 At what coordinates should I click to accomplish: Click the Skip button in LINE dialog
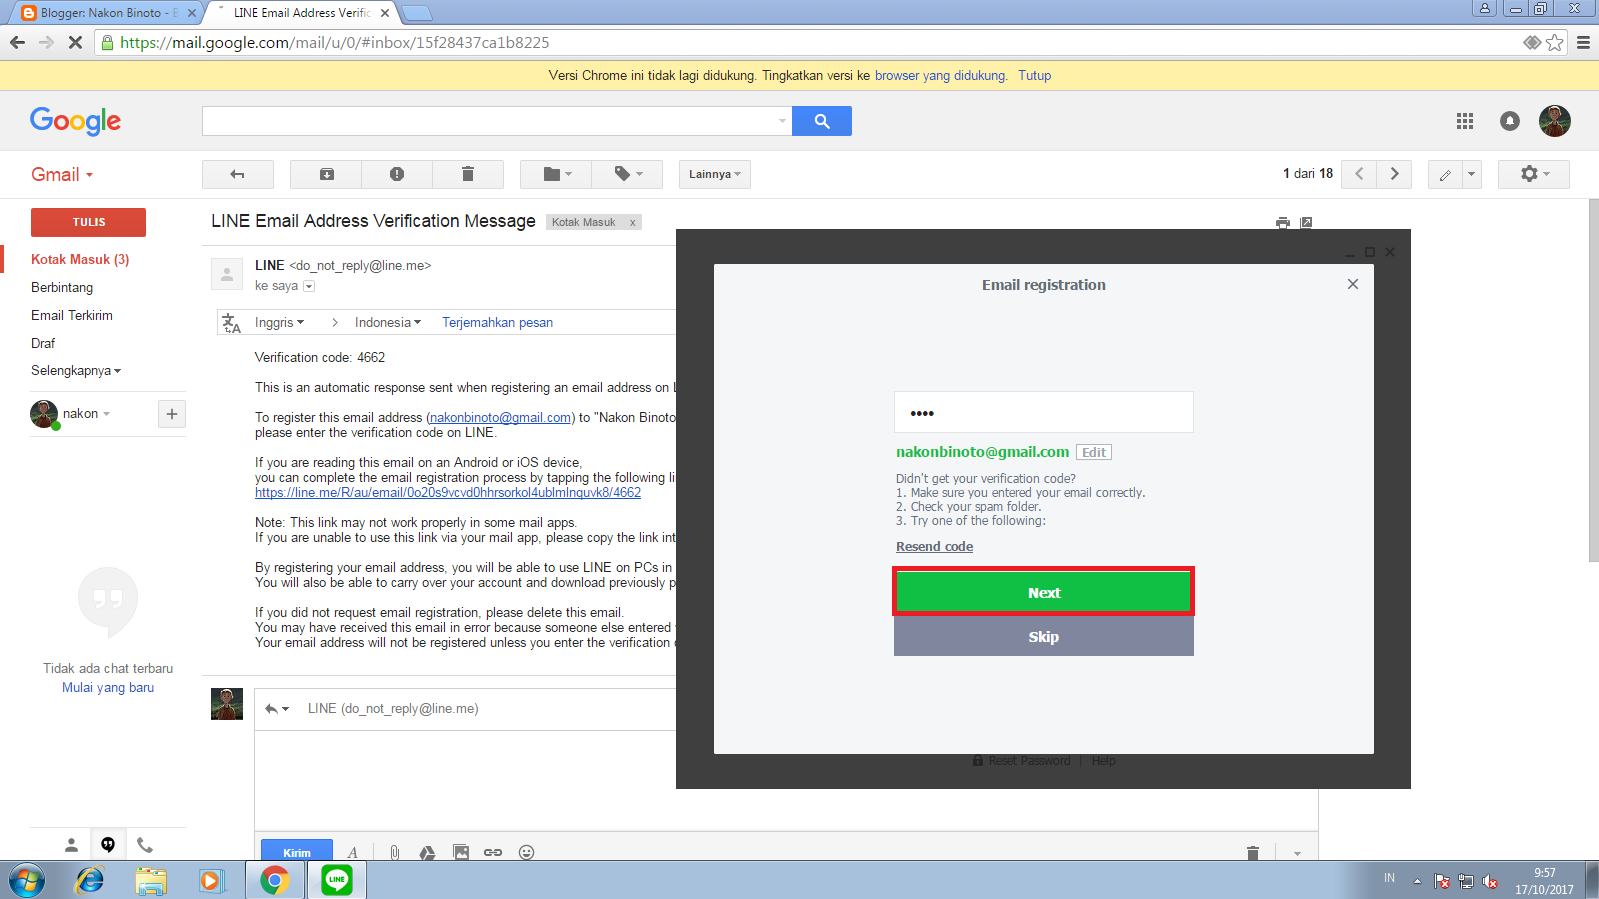(1043, 636)
